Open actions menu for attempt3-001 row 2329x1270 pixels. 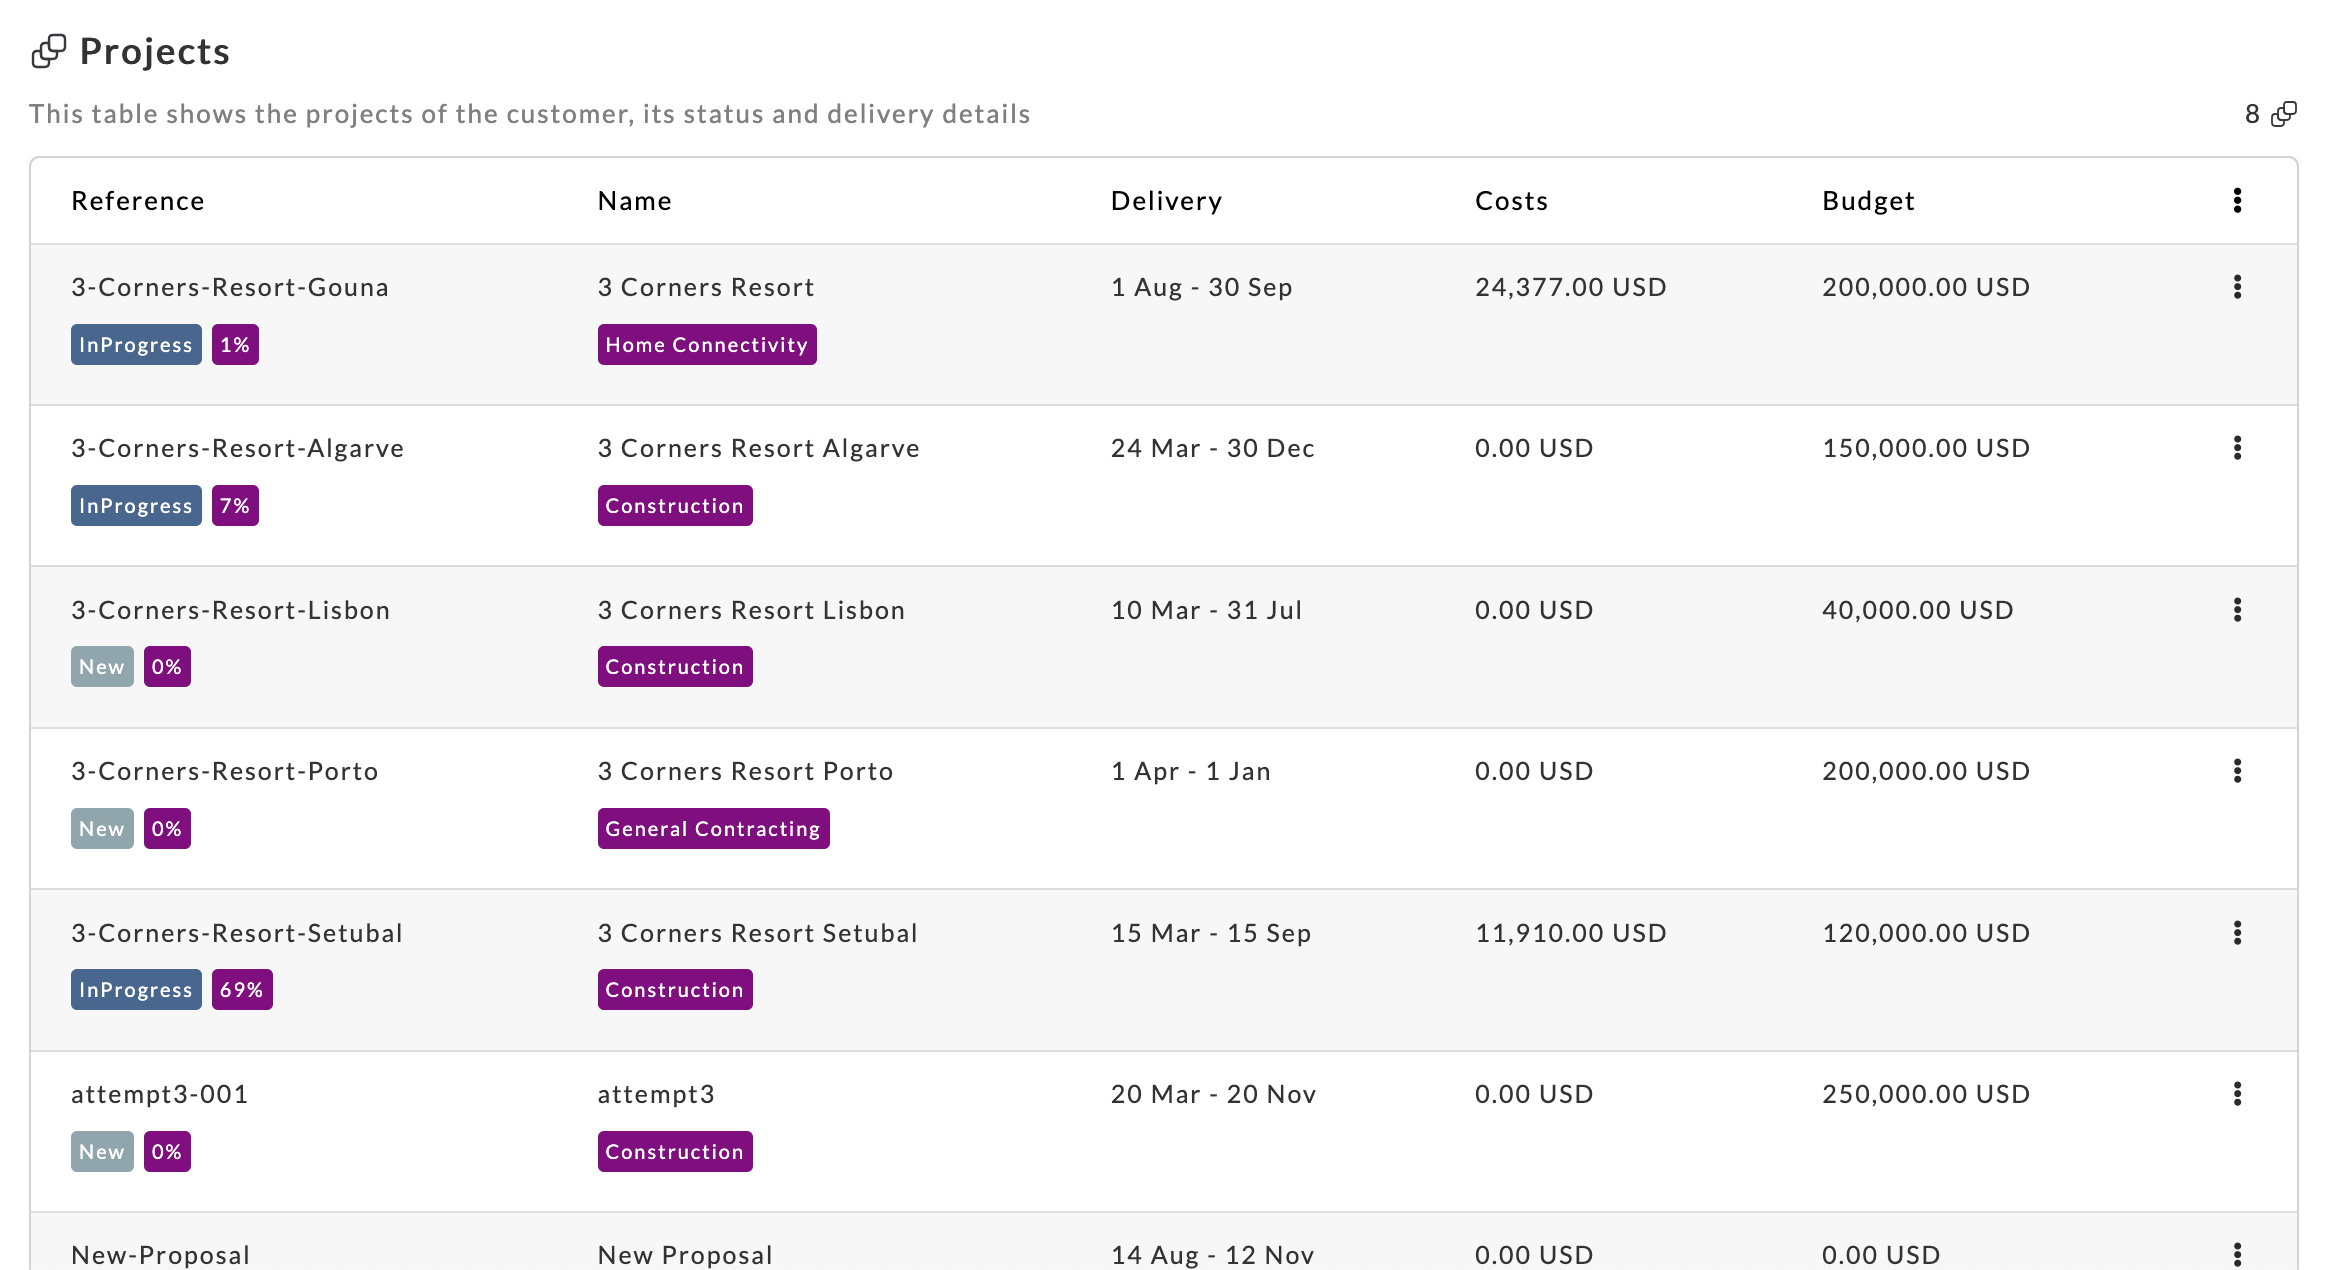click(x=2237, y=1094)
